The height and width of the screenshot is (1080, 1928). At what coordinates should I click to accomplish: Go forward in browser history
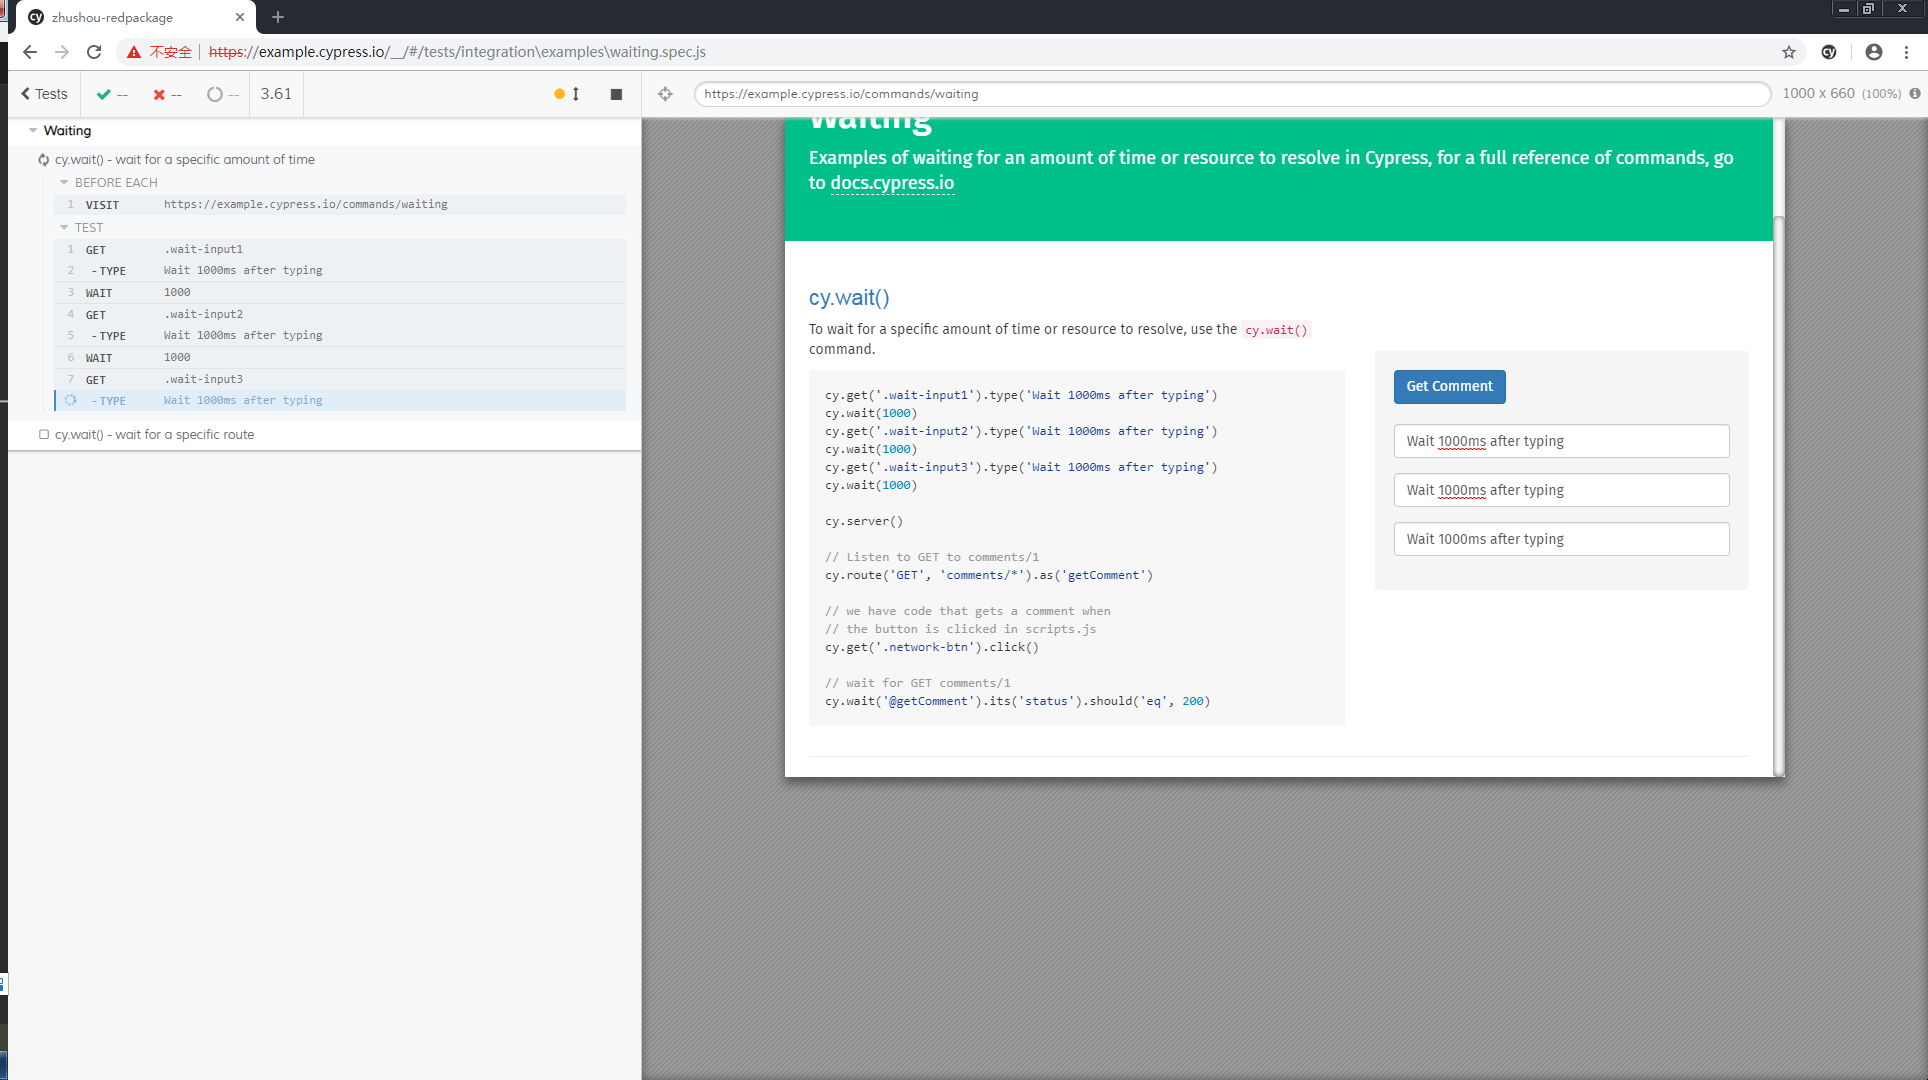[62, 52]
